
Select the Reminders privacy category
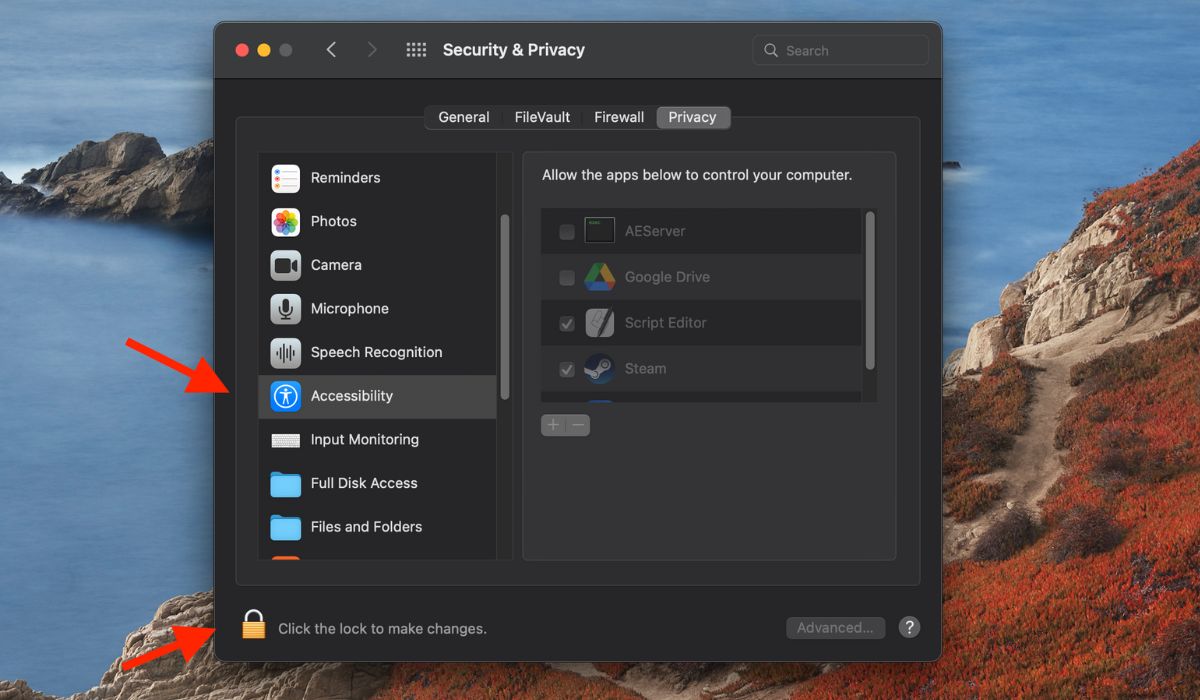click(x=347, y=177)
